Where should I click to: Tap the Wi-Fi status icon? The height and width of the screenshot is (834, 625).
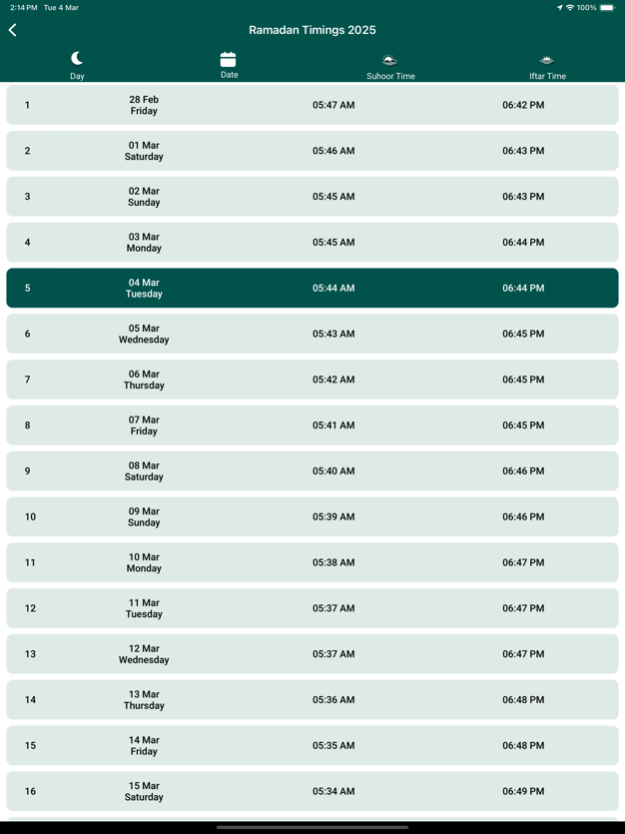click(569, 7)
